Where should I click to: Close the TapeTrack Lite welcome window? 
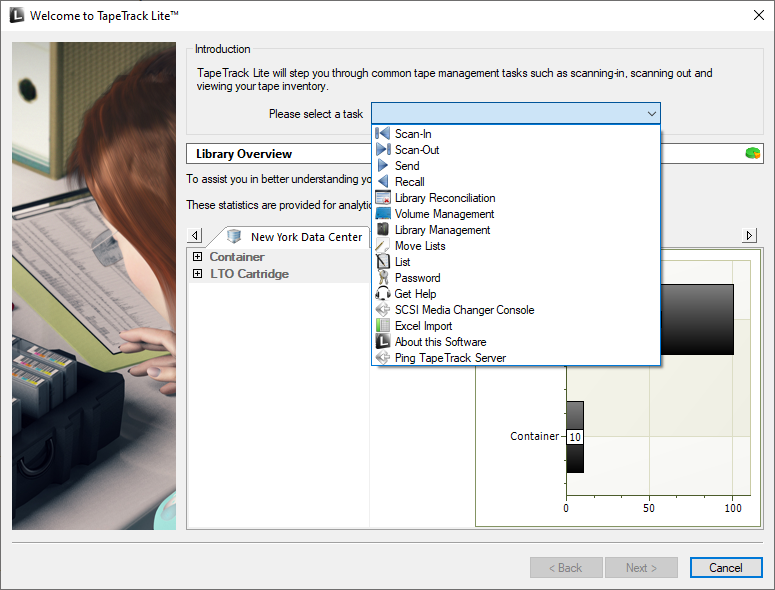(x=759, y=15)
